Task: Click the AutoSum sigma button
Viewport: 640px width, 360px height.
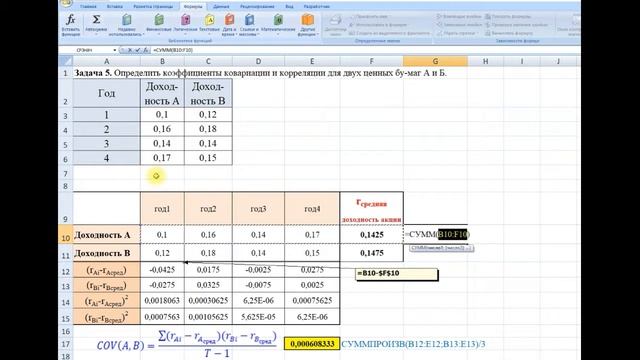Action: tap(96, 24)
